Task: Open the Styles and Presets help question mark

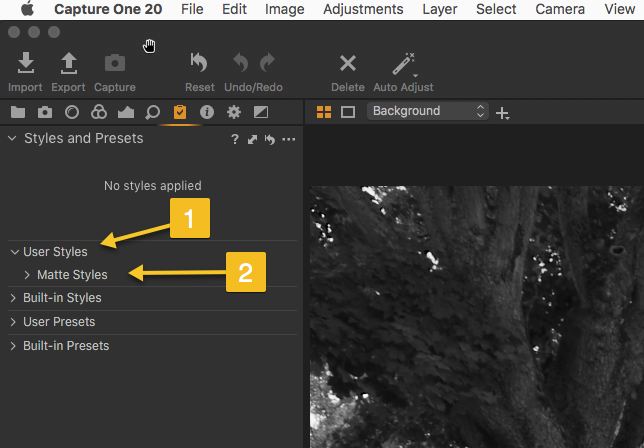Action: click(x=235, y=140)
